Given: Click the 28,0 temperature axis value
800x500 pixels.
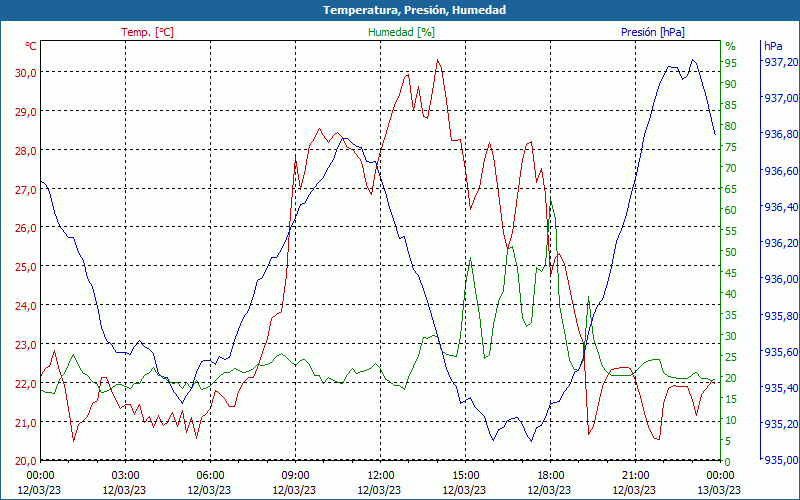Looking at the screenshot, I should [26, 151].
